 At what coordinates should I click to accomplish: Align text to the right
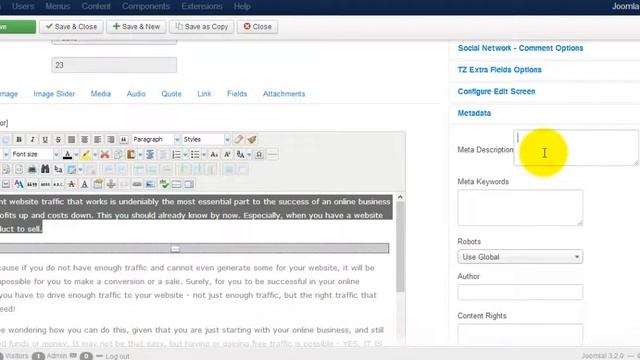coord(110,140)
